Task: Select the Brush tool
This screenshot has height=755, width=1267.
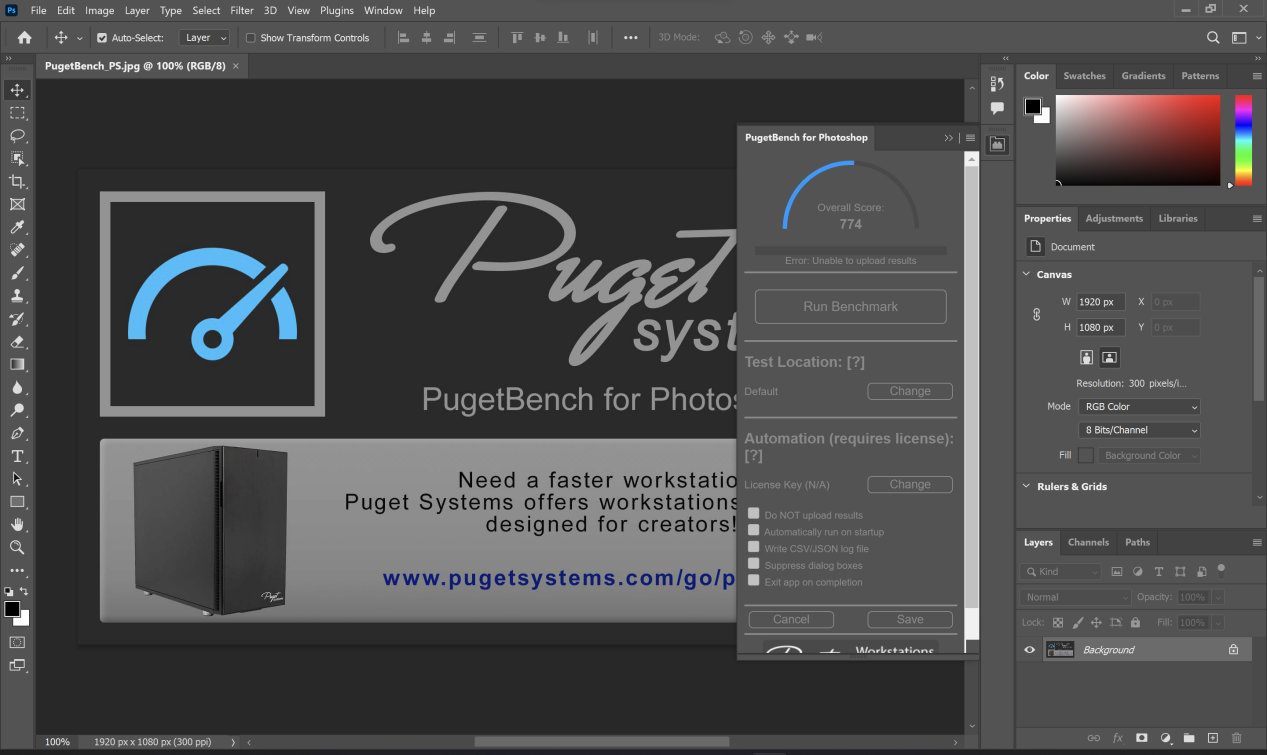Action: click(17, 273)
